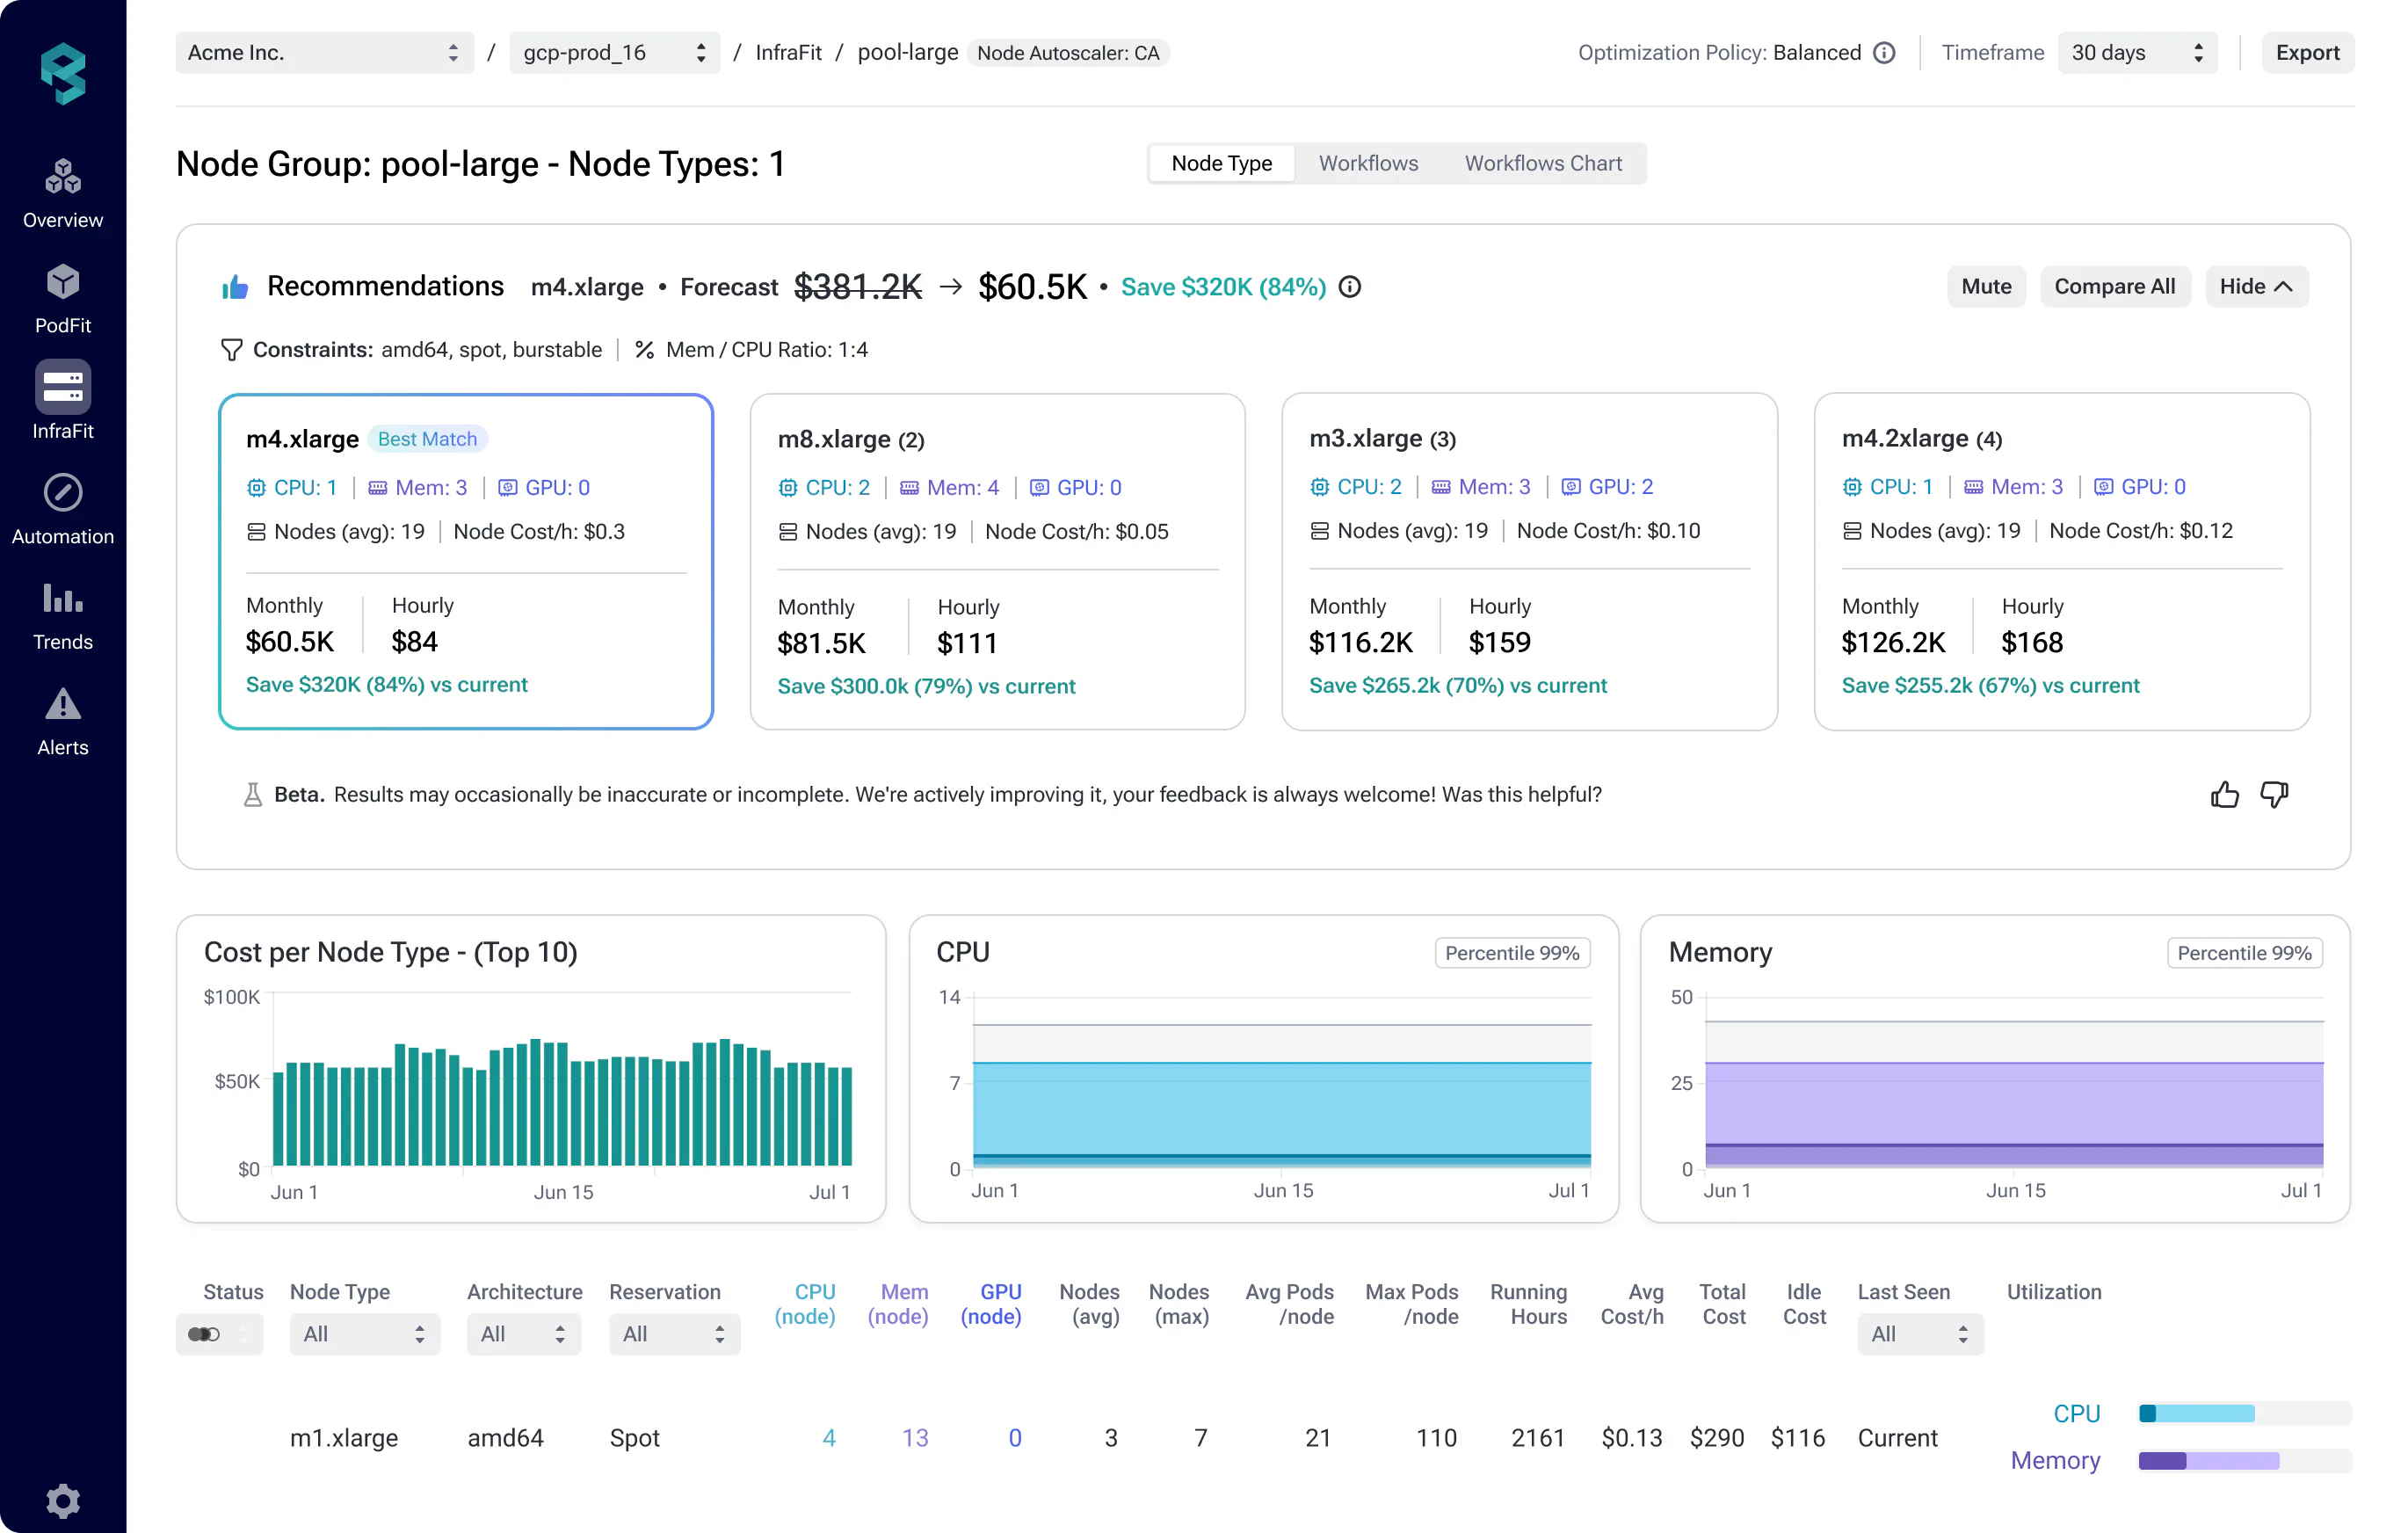
Task: Select the m8.xlarge (2) recommendation card
Action: (x=997, y=562)
